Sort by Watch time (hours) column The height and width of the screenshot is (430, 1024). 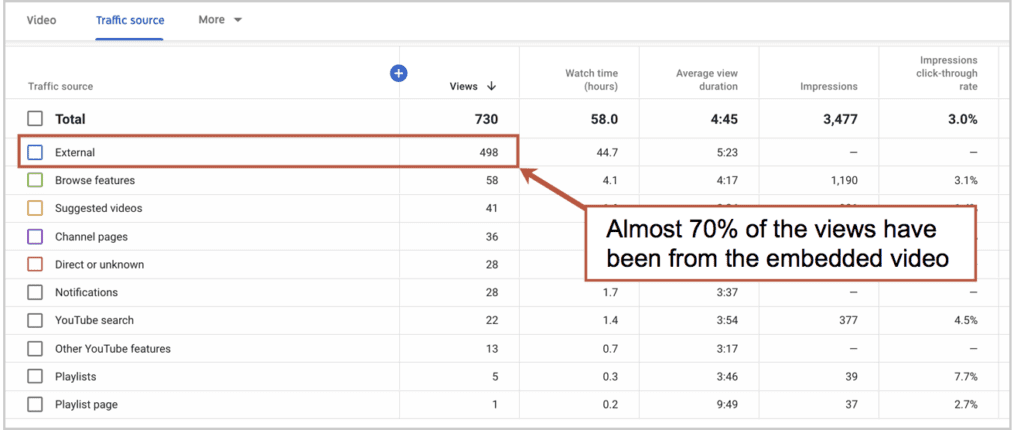coord(591,80)
